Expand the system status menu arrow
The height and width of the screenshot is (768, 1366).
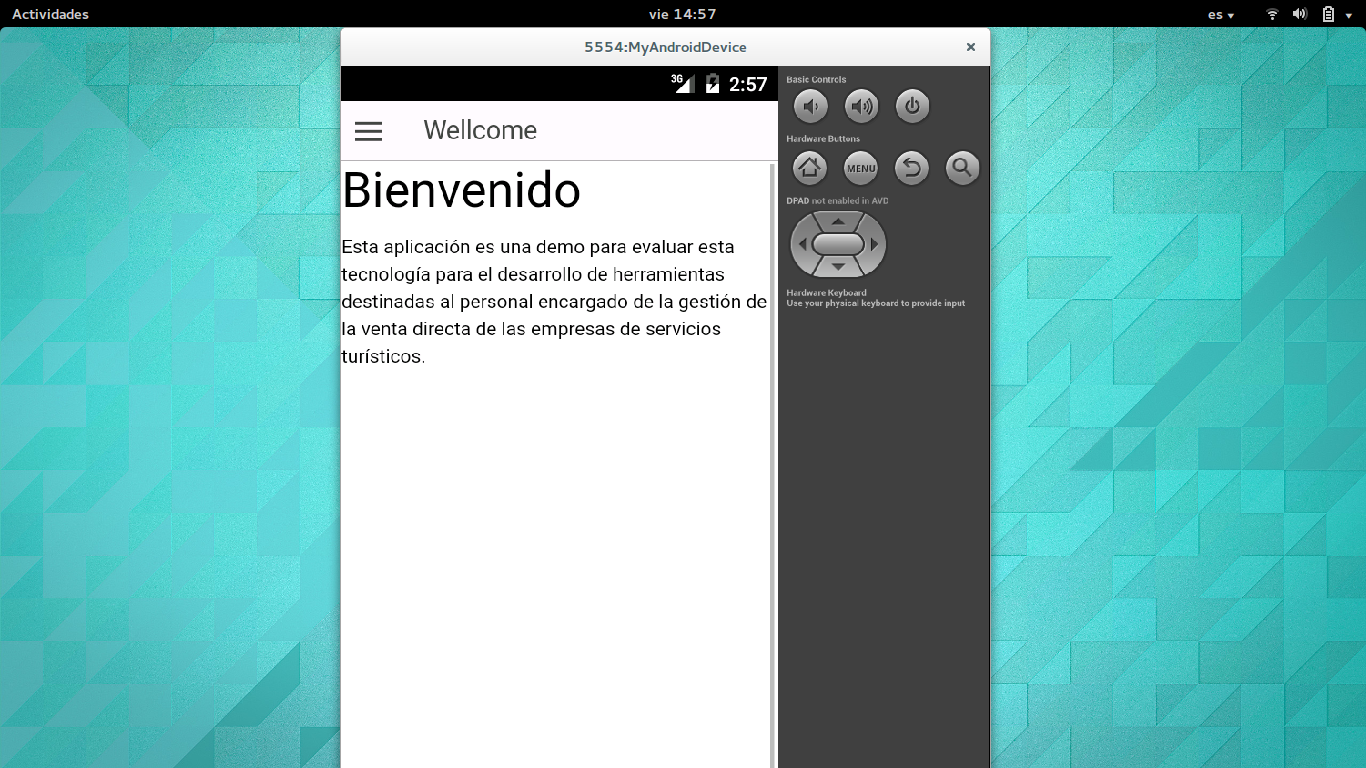(1348, 15)
